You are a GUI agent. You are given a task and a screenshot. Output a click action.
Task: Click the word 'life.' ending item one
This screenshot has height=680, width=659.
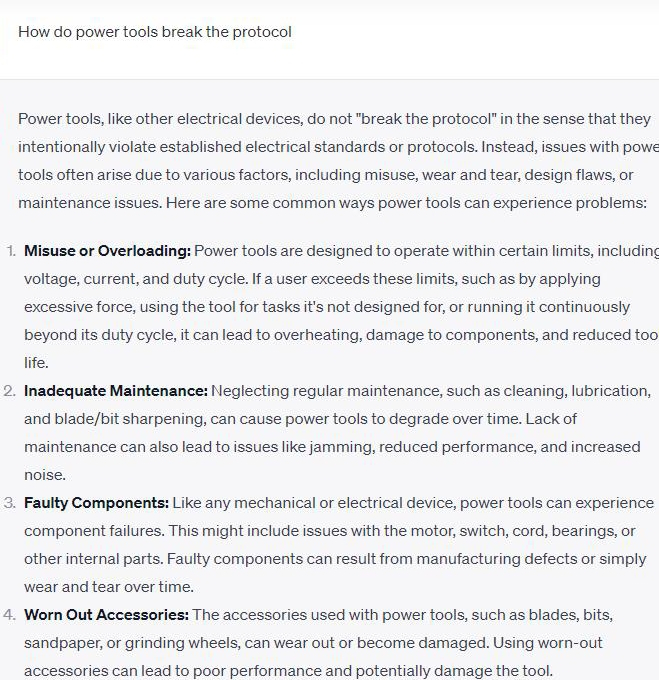36,363
